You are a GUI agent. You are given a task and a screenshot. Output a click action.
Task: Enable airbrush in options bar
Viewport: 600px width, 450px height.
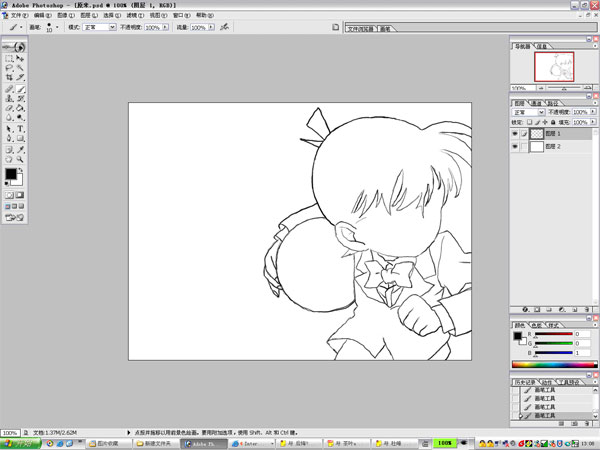click(225, 27)
